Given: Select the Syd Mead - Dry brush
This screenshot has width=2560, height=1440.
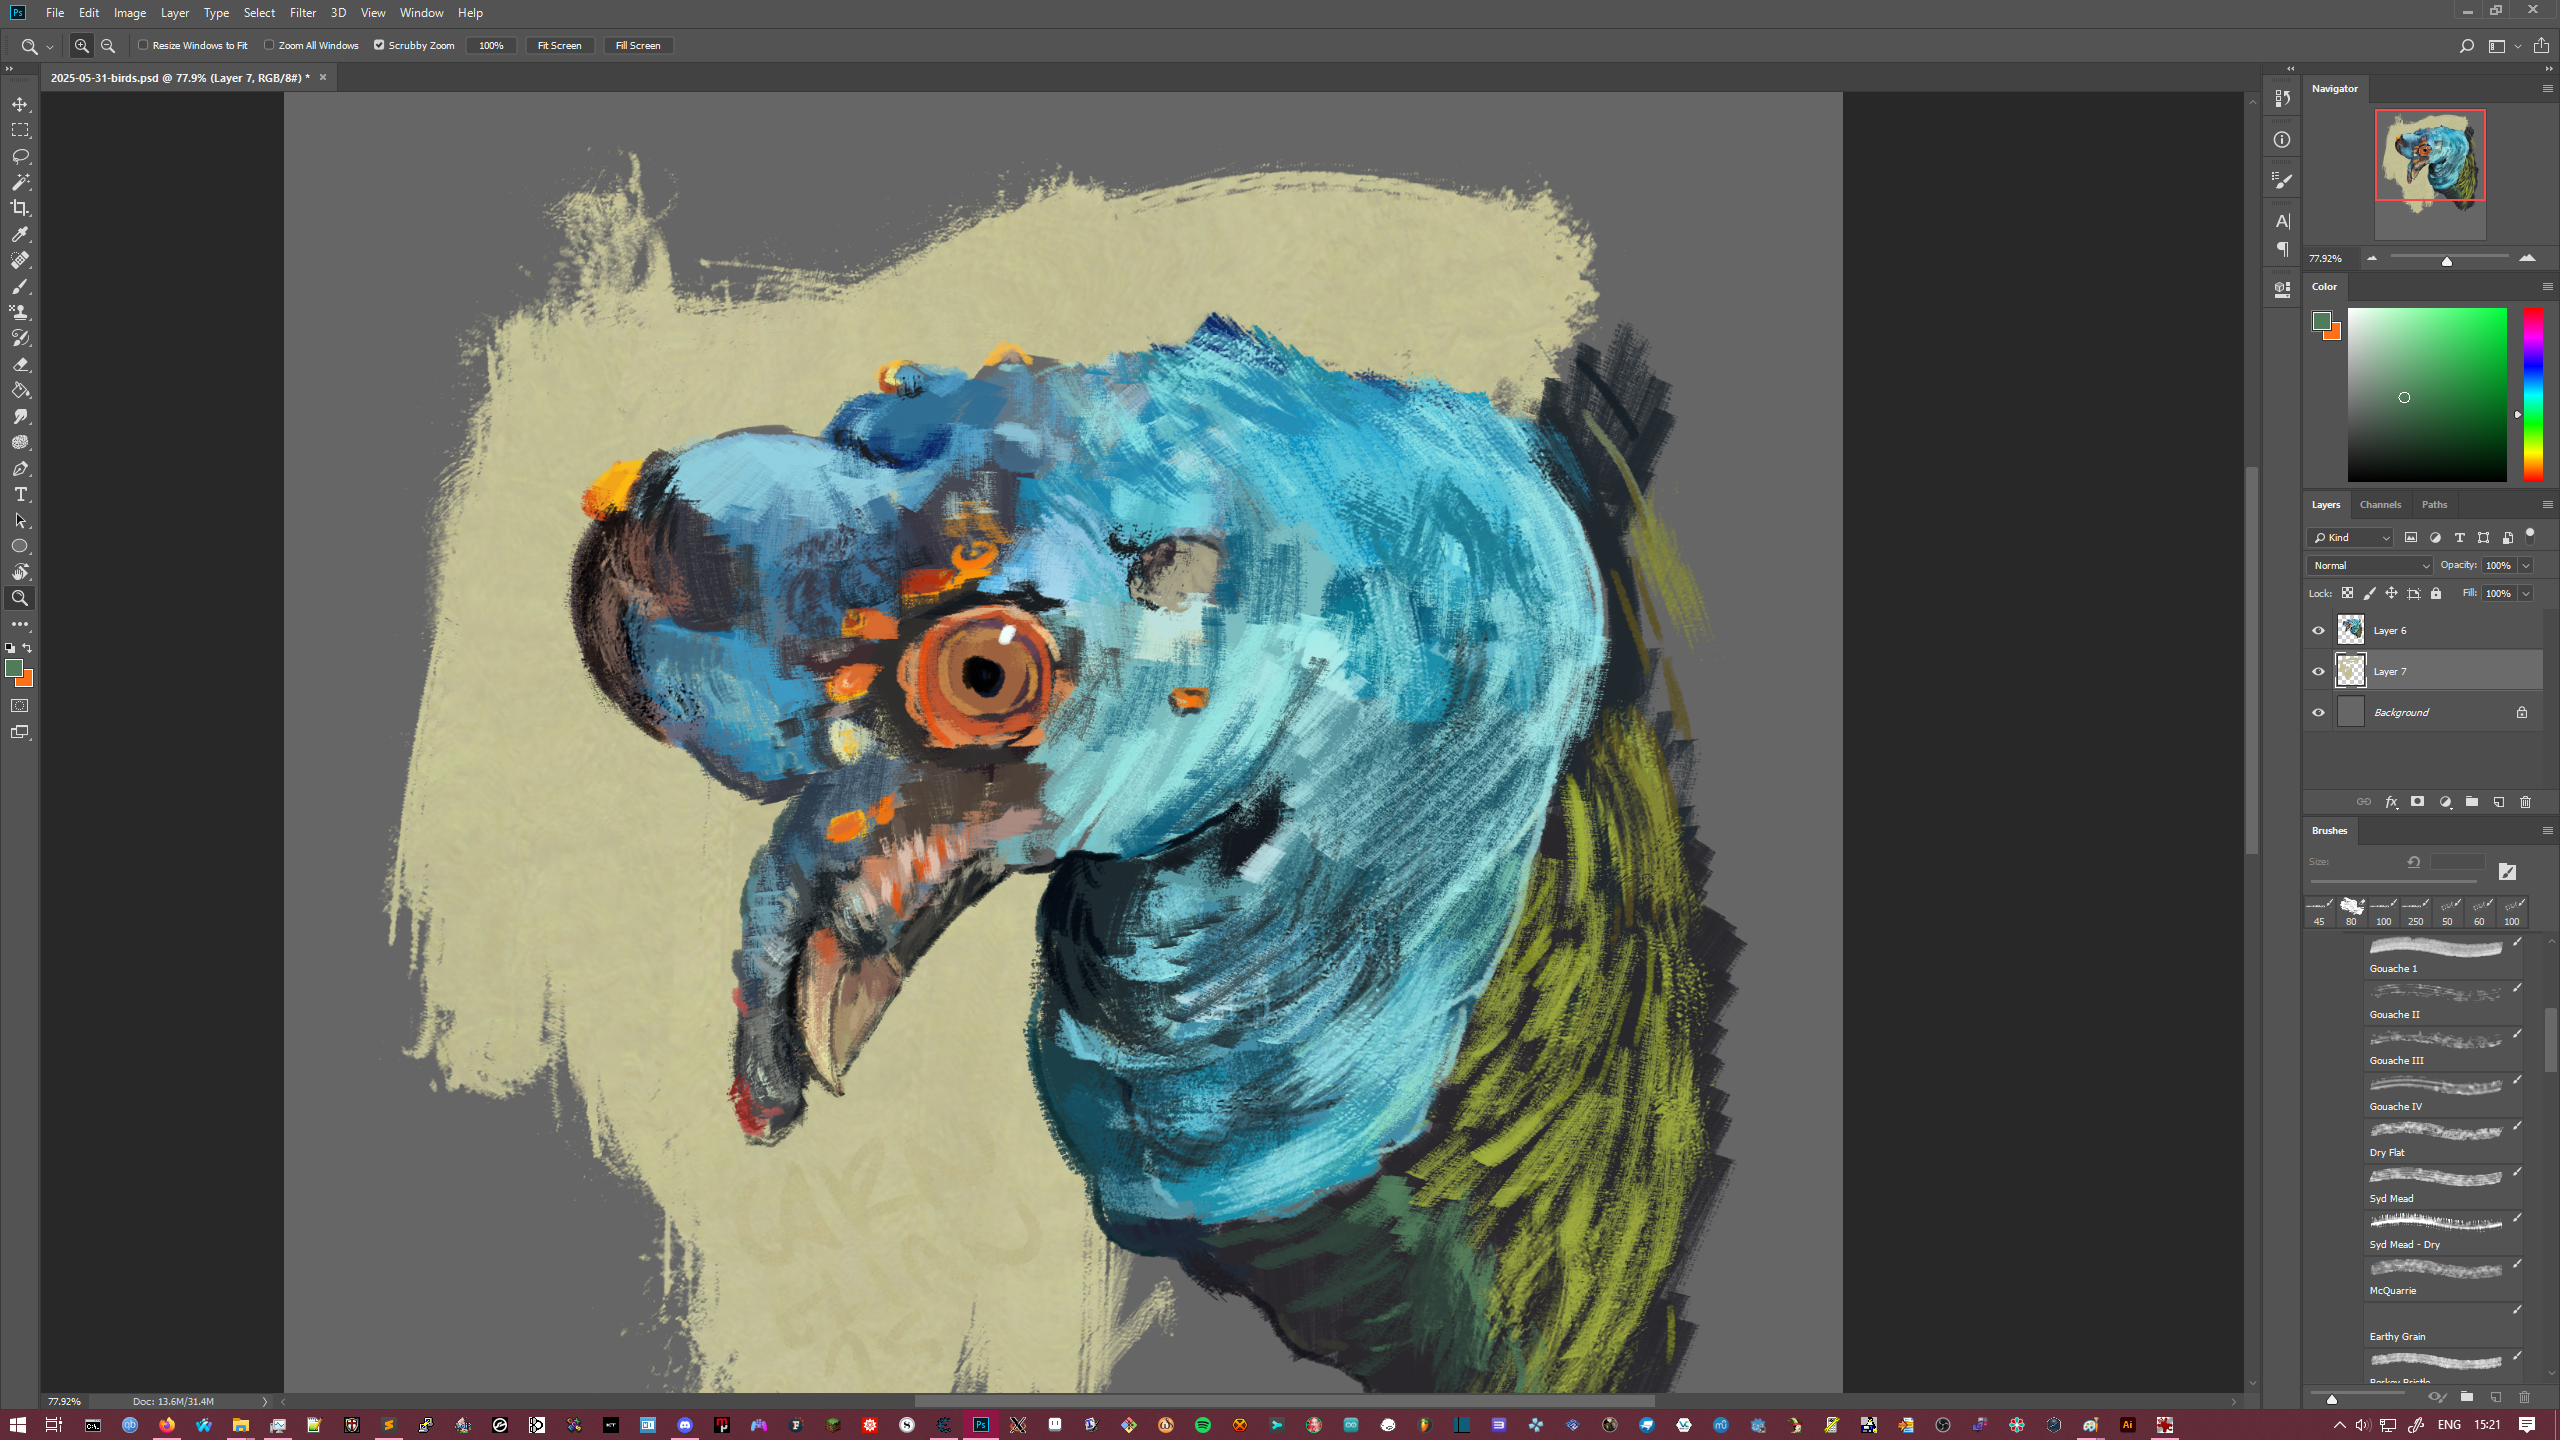Looking at the screenshot, I should tap(2443, 1231).
